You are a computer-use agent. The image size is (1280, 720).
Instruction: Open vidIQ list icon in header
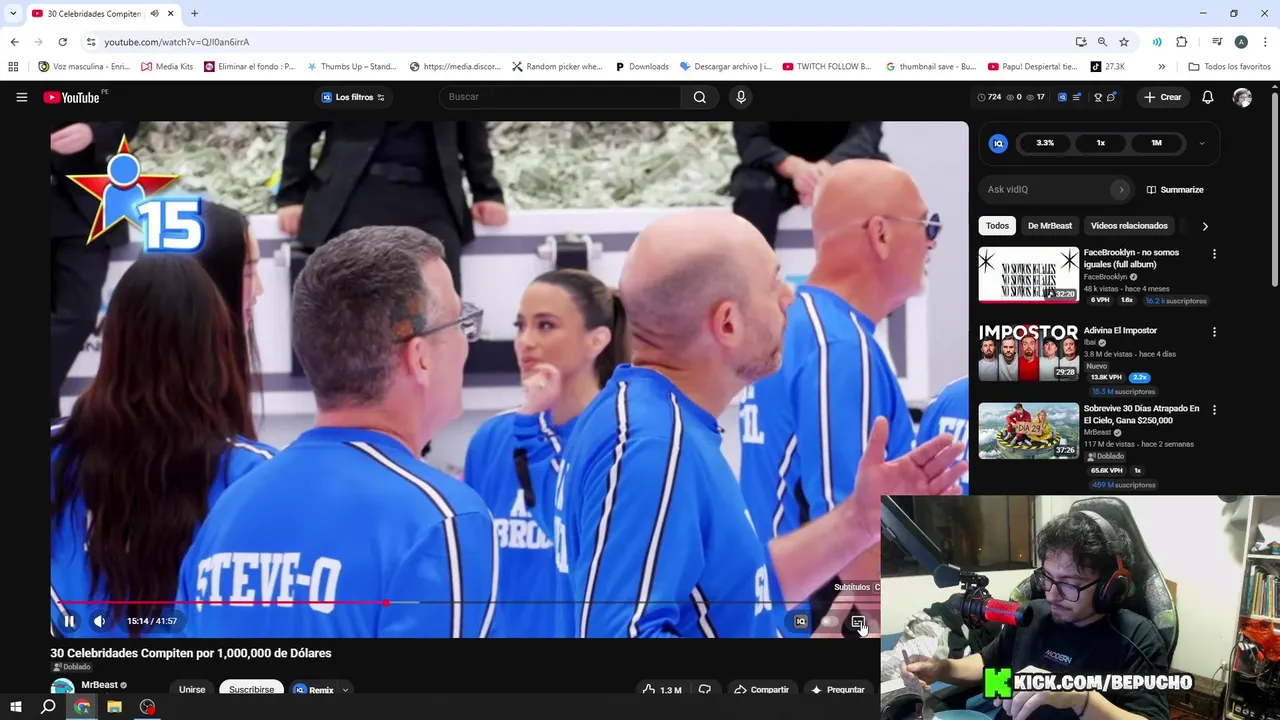pos(1076,97)
